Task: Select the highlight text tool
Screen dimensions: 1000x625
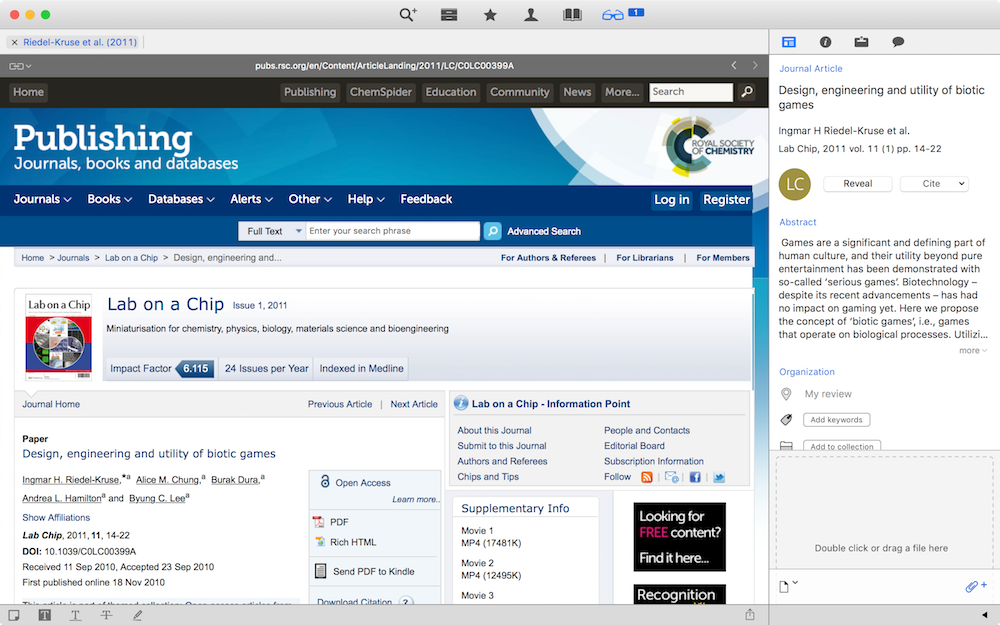Action: point(44,615)
